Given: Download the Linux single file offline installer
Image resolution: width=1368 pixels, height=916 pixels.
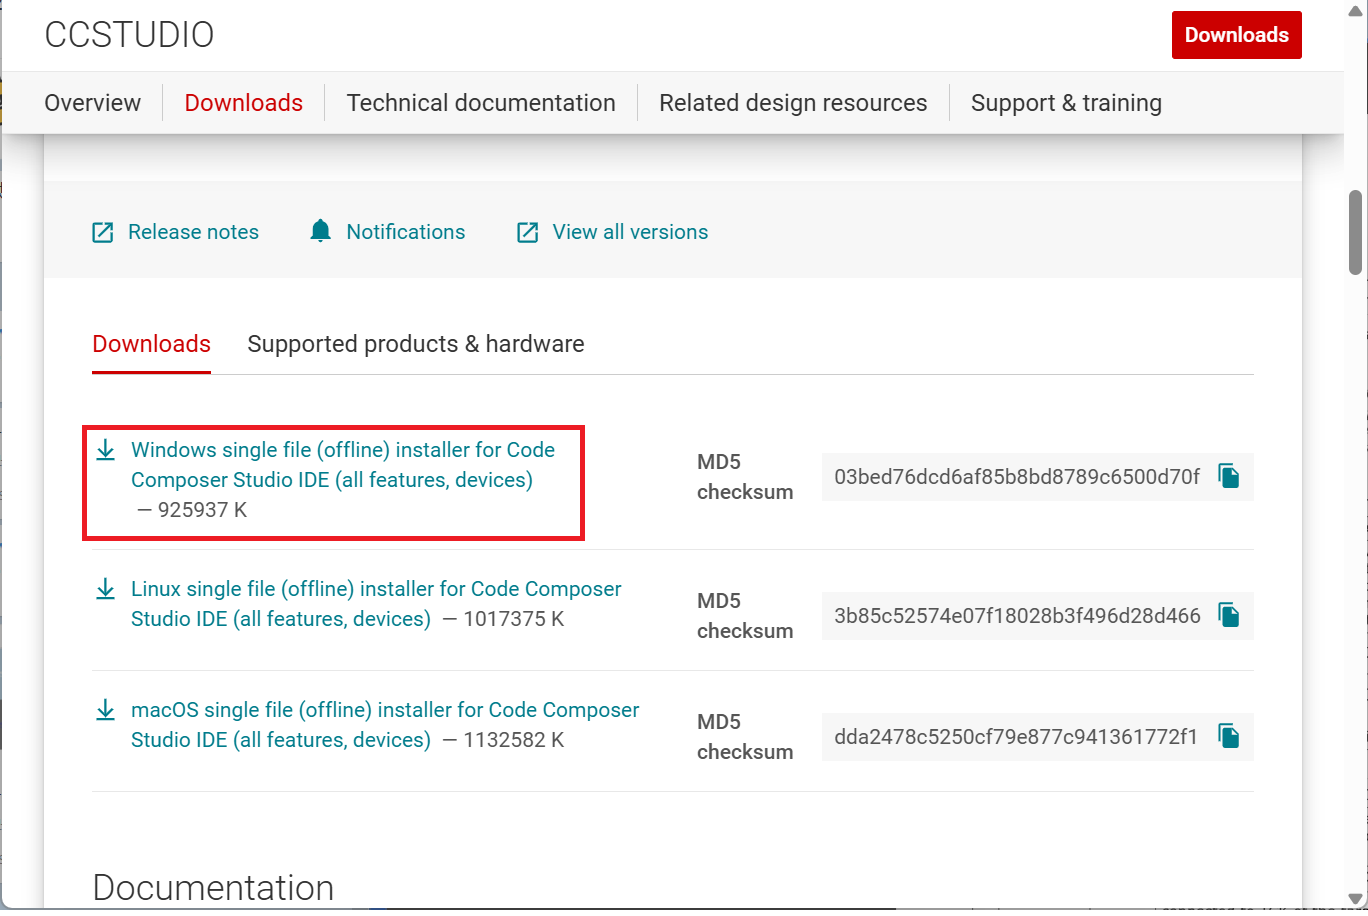Looking at the screenshot, I should 376,604.
